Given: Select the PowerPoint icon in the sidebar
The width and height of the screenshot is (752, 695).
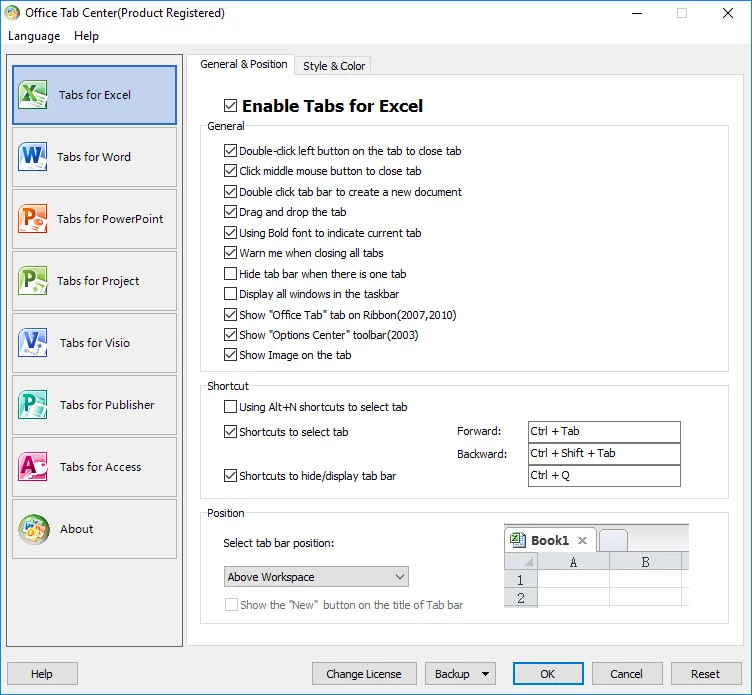Looking at the screenshot, I should point(33,218).
